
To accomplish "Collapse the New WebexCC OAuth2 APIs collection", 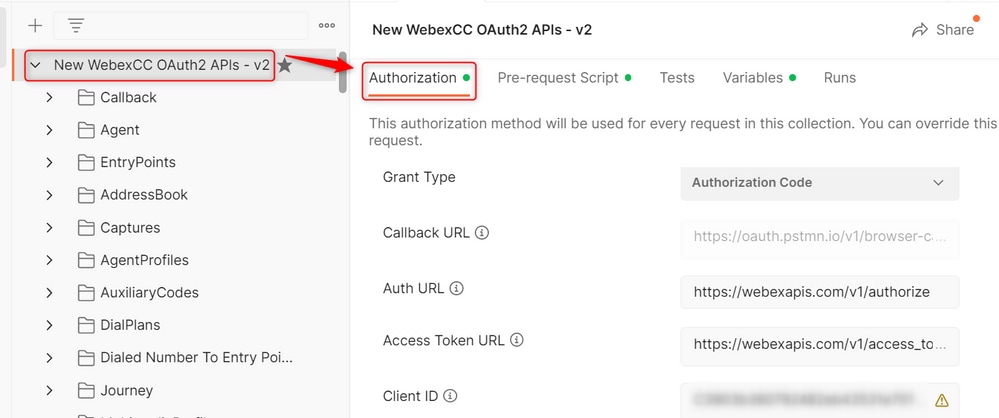I will [x=36, y=65].
